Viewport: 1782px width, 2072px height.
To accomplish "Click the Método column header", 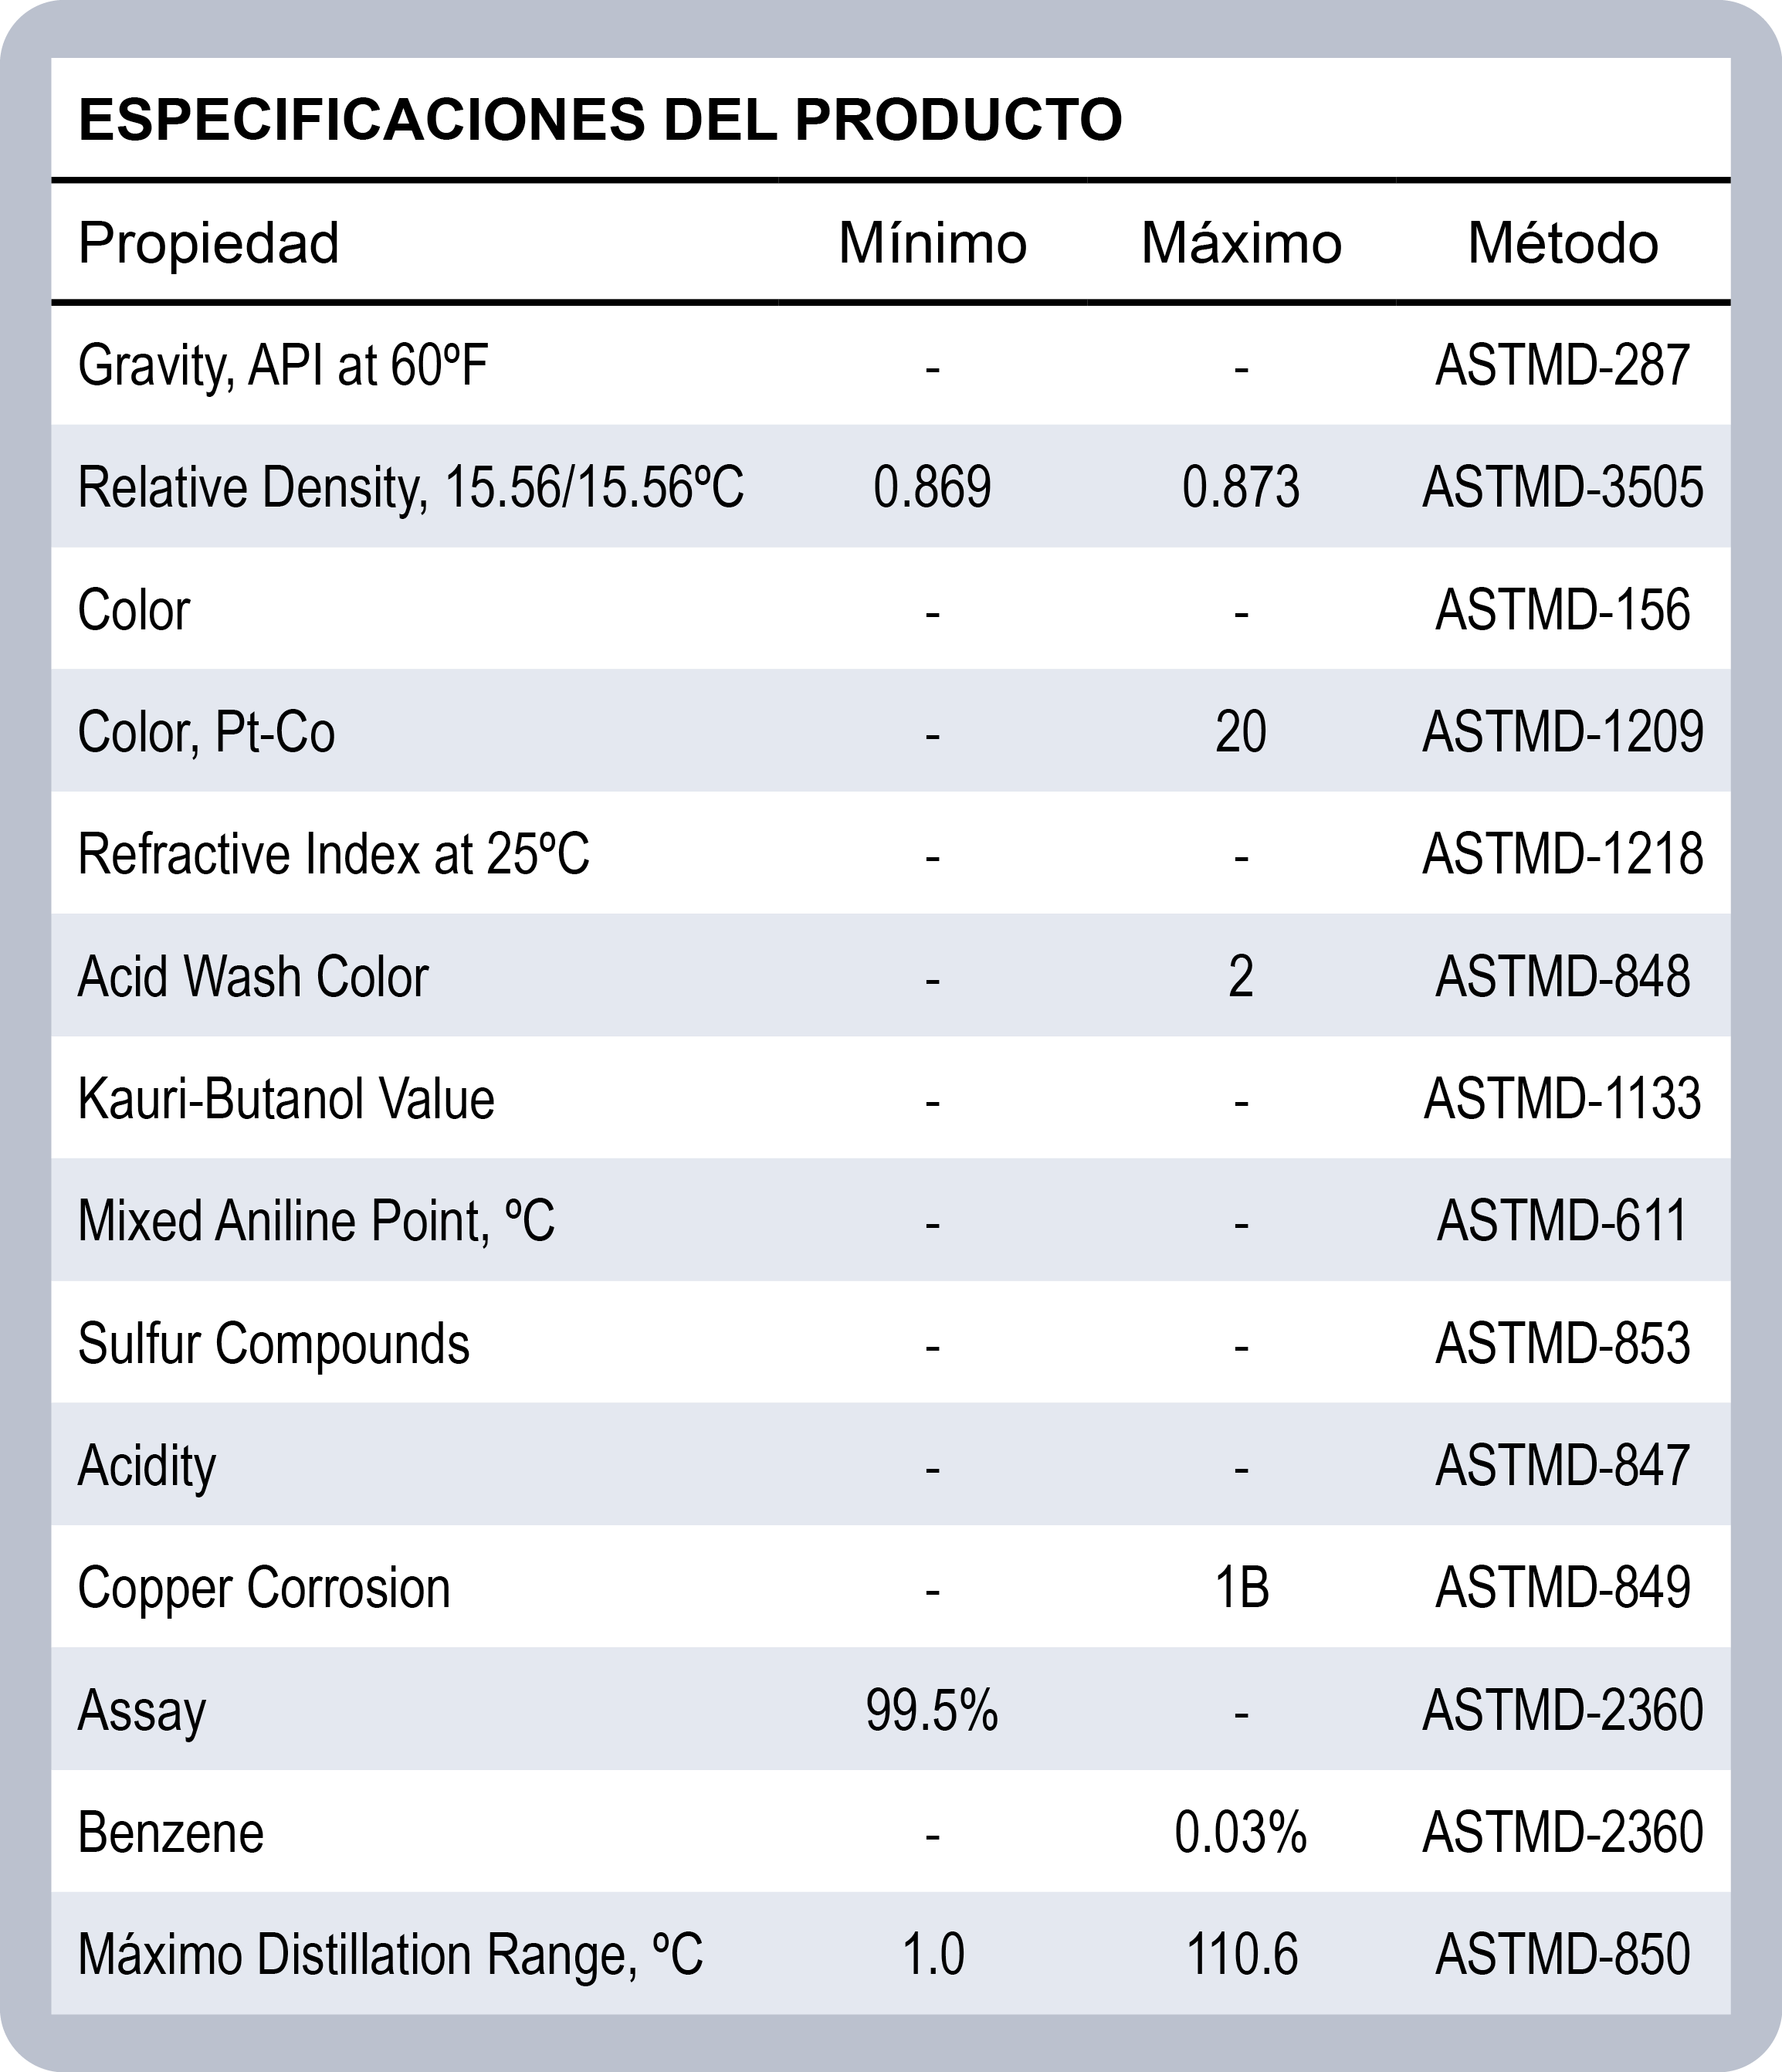I will [1562, 243].
